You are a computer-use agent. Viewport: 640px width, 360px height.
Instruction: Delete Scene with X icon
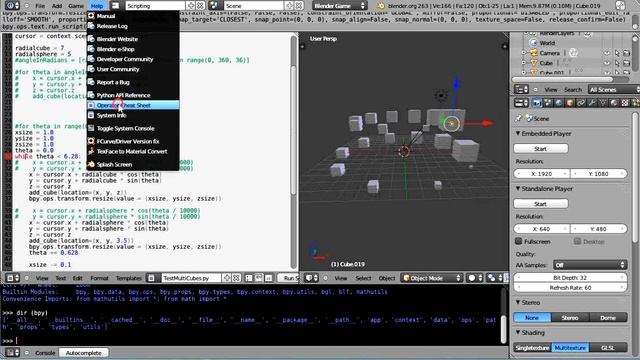tap(299, 6)
